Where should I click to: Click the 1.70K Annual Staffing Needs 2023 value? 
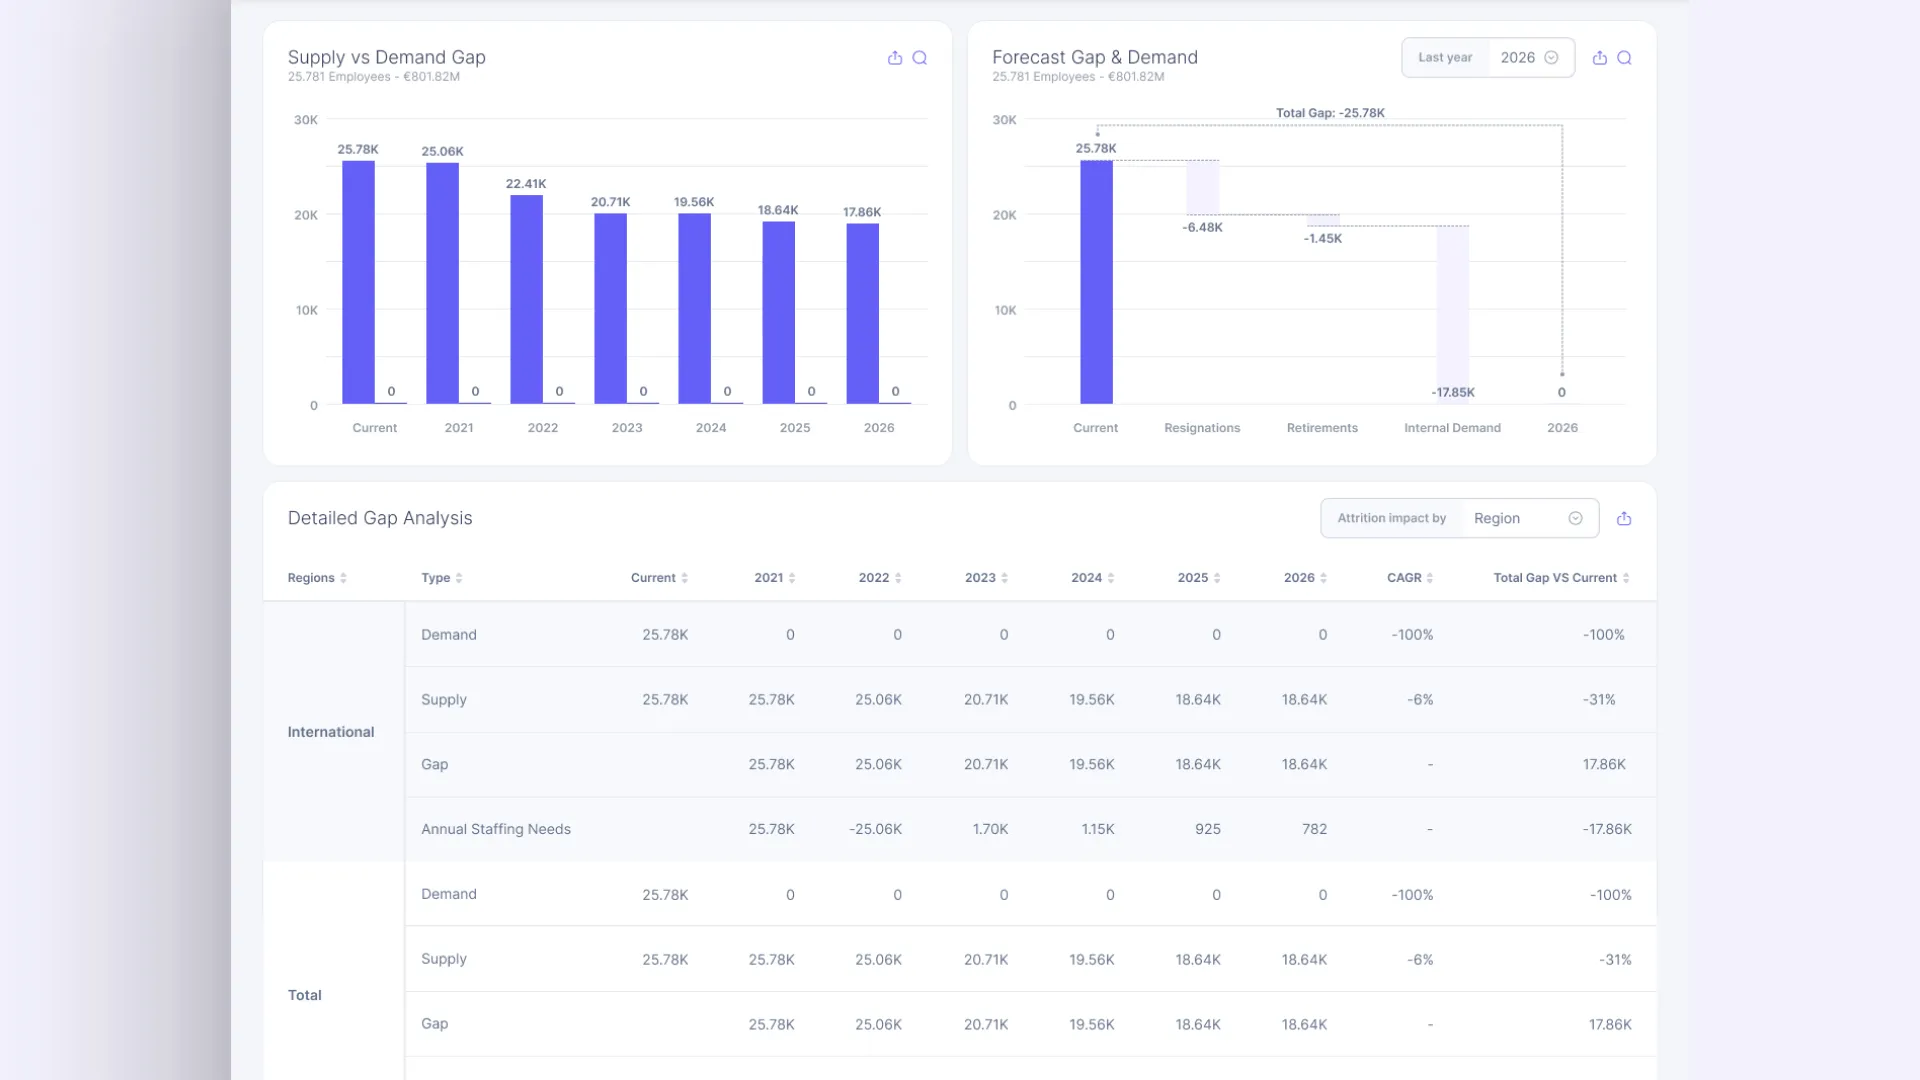click(x=990, y=829)
